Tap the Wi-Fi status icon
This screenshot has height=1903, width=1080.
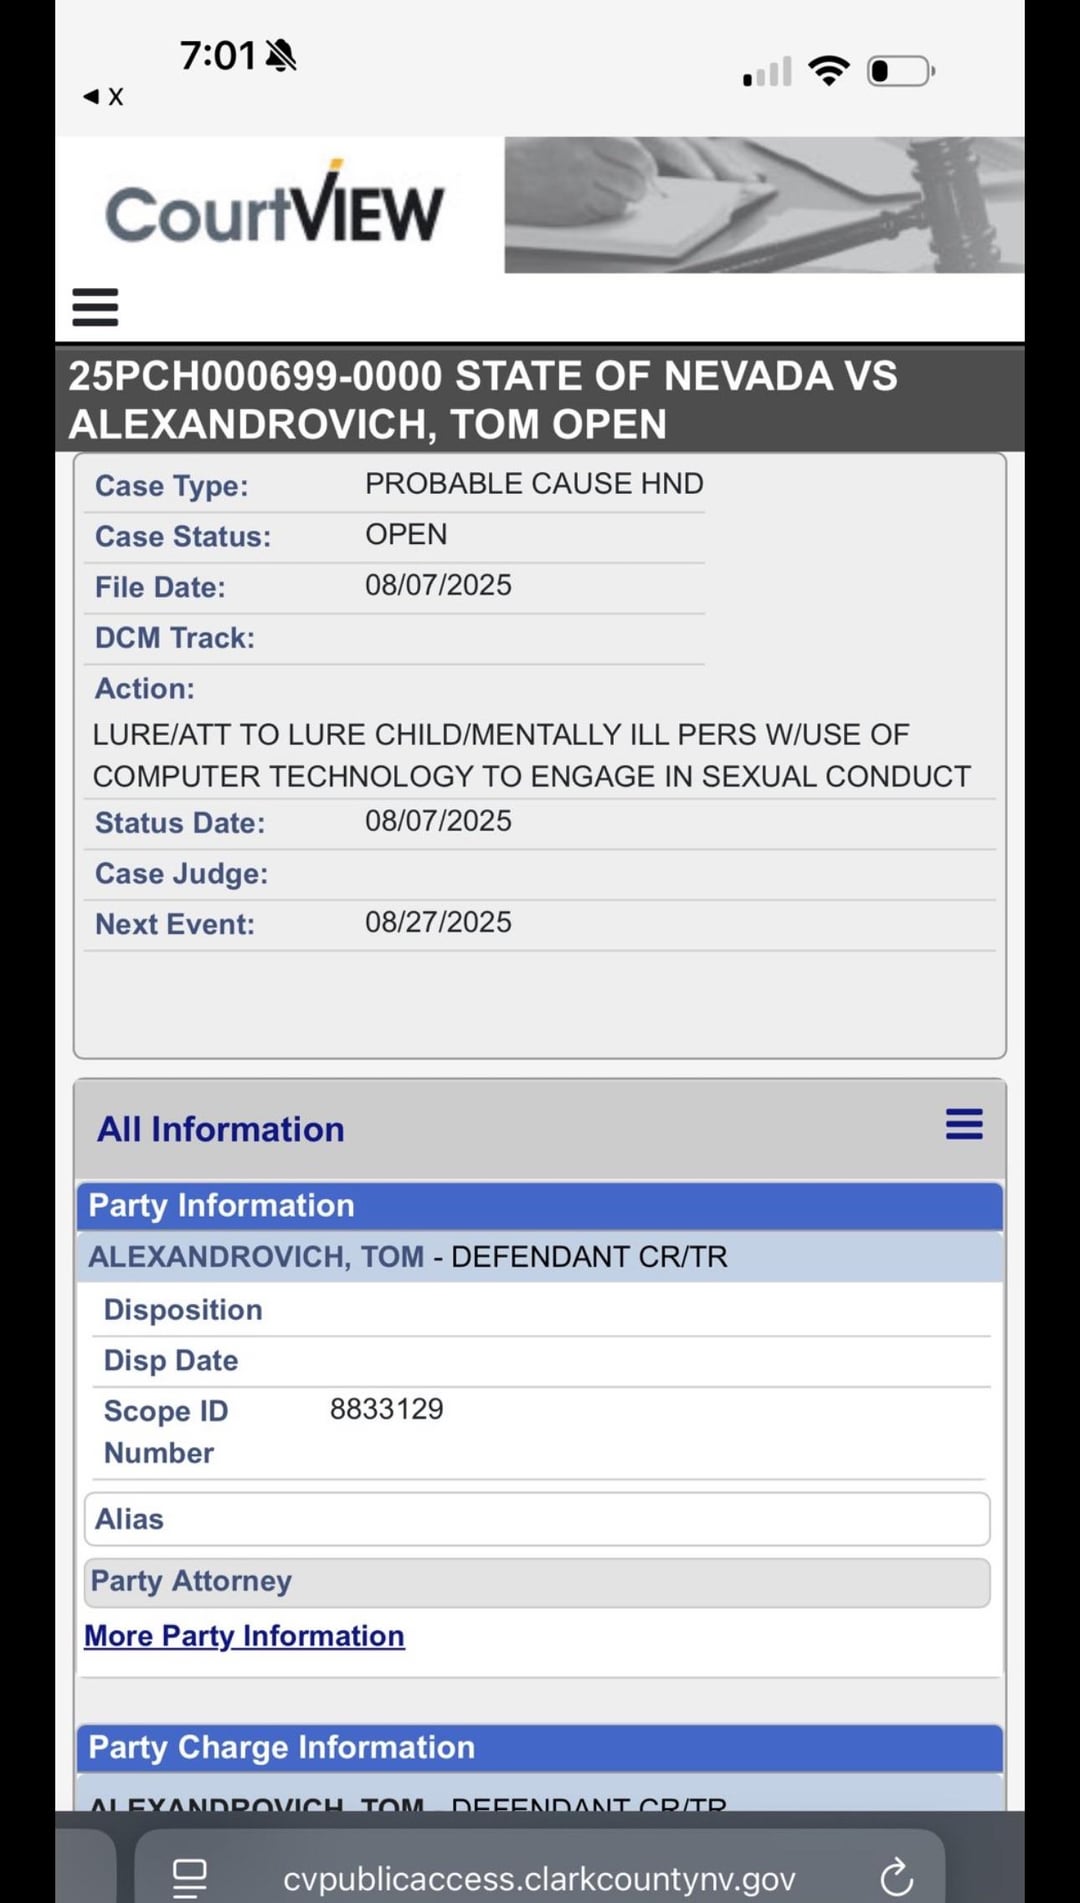click(828, 71)
